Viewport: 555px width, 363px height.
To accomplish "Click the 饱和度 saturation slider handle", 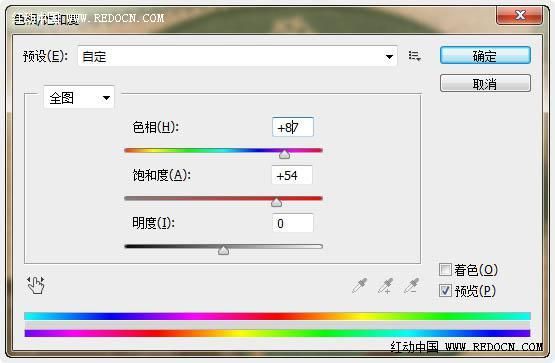I will point(276,202).
